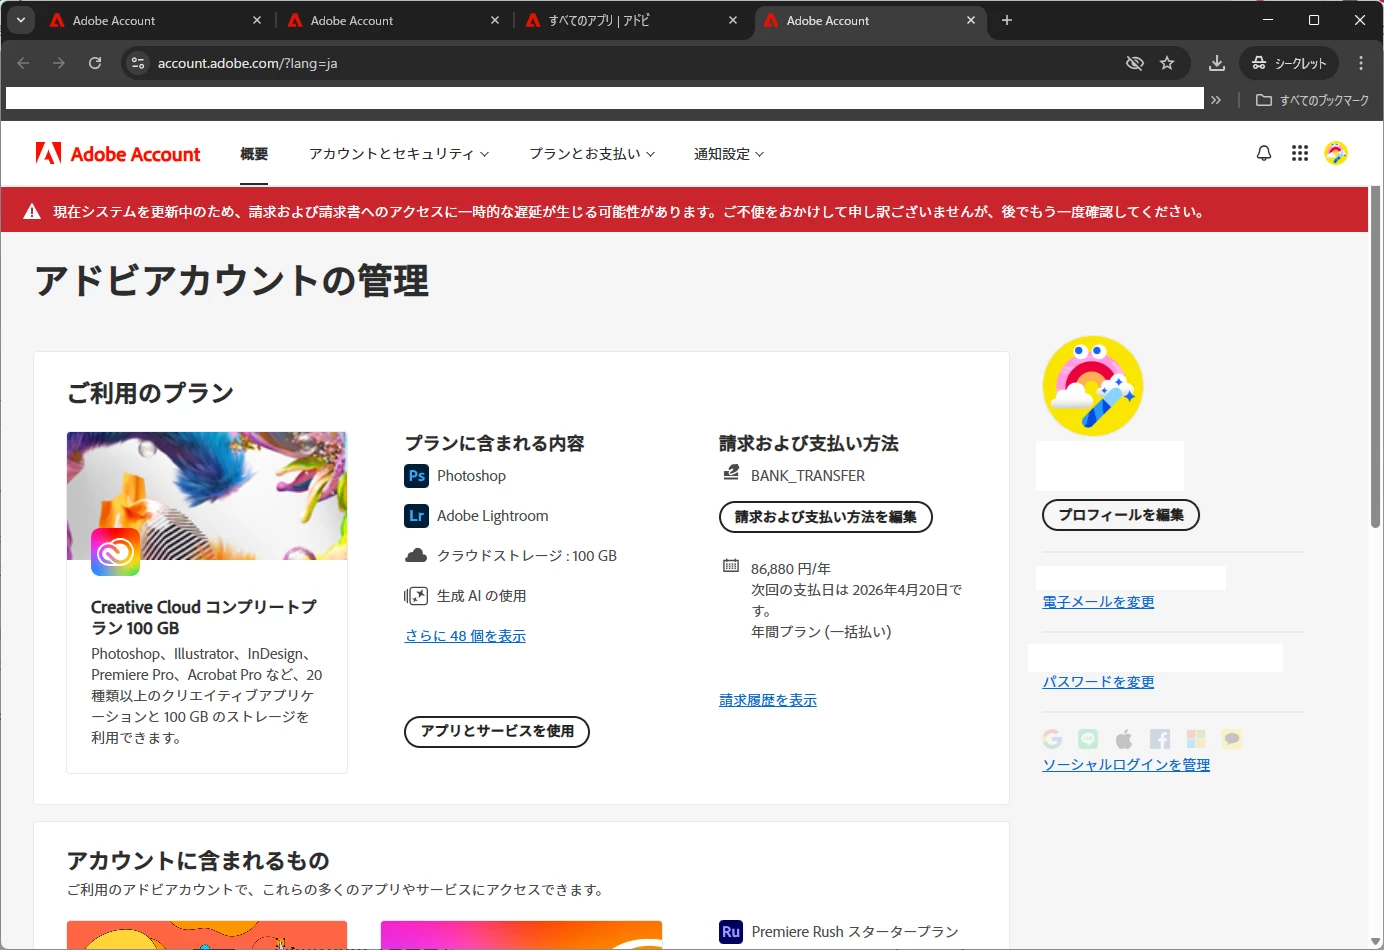Viewport: 1384px width, 950px height.
Task: Open the profile avatar menu in header
Action: 1336,153
